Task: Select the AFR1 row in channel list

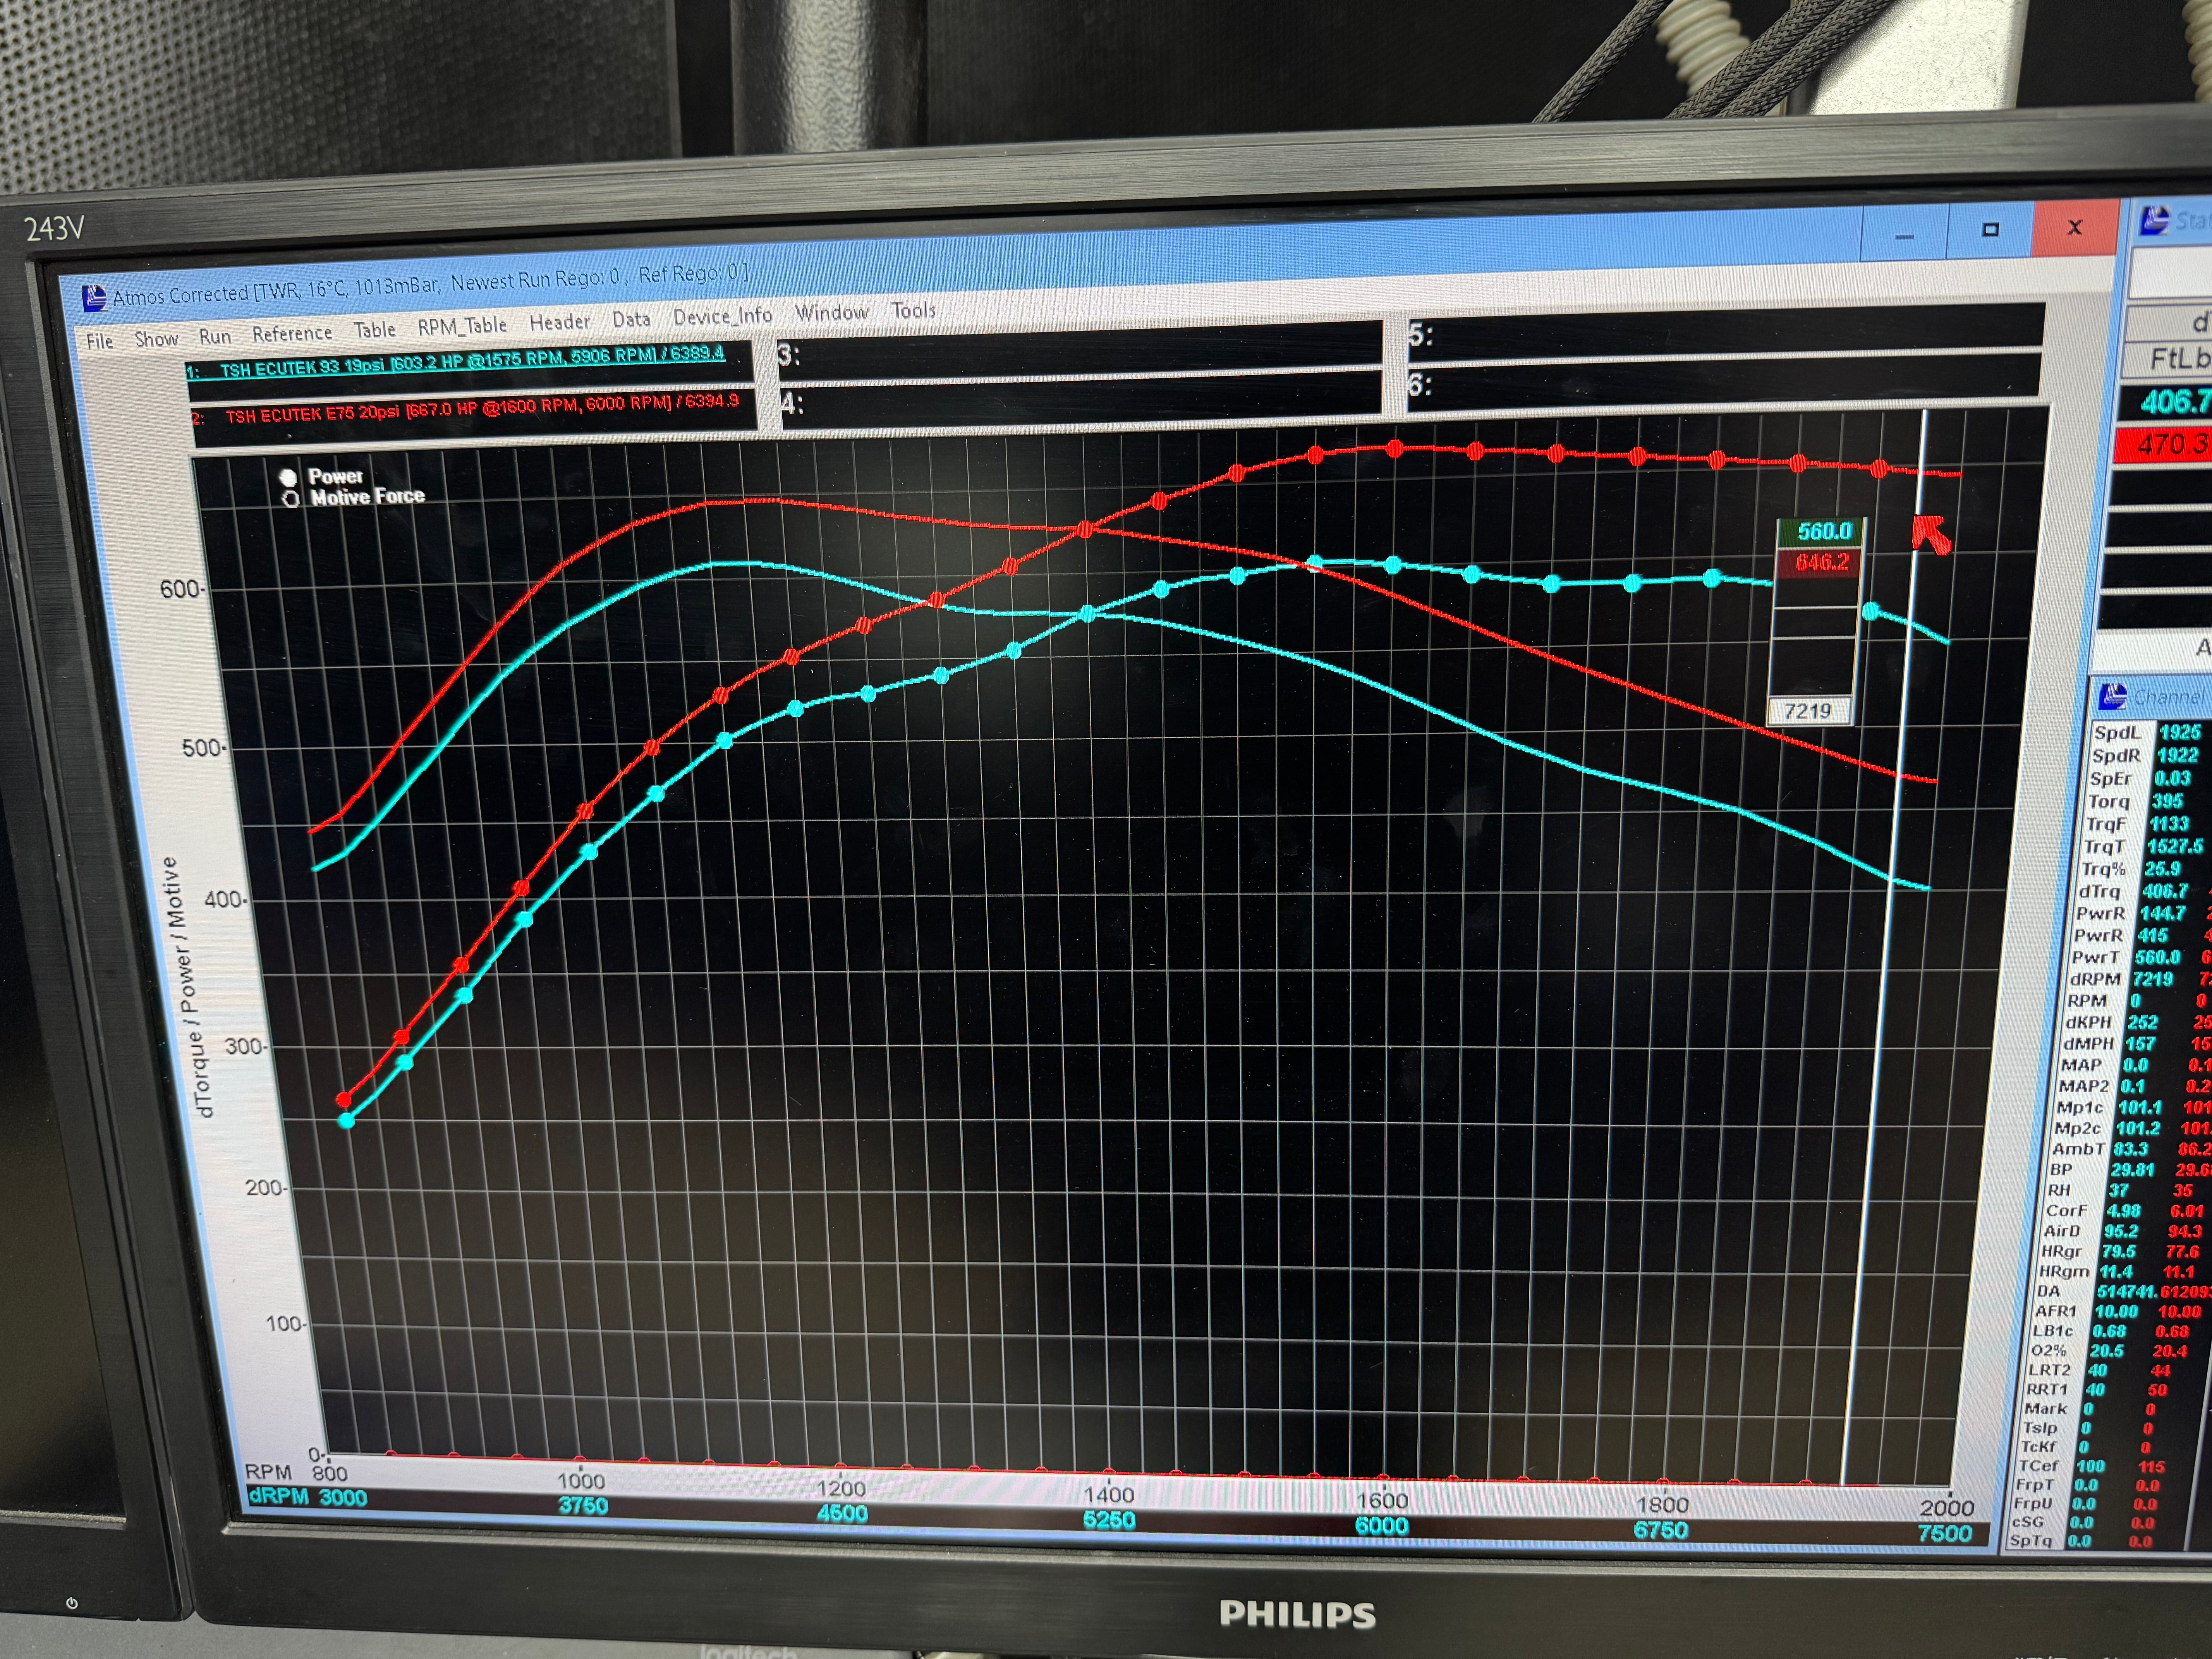Action: (2122, 1311)
